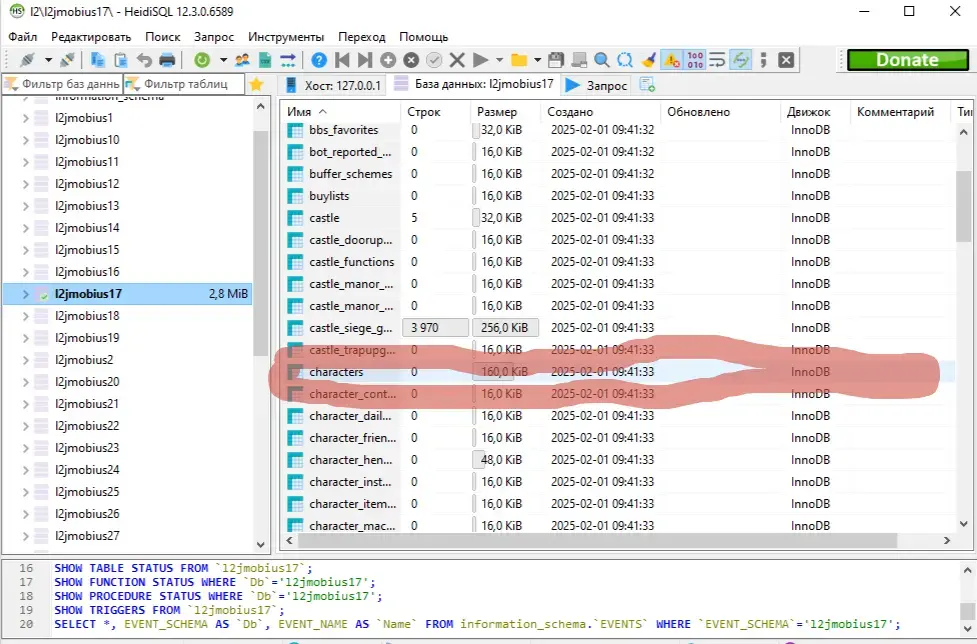The height and width of the screenshot is (644, 977).
Task: Focus the Фильтр таблиц input field
Action: [184, 84]
